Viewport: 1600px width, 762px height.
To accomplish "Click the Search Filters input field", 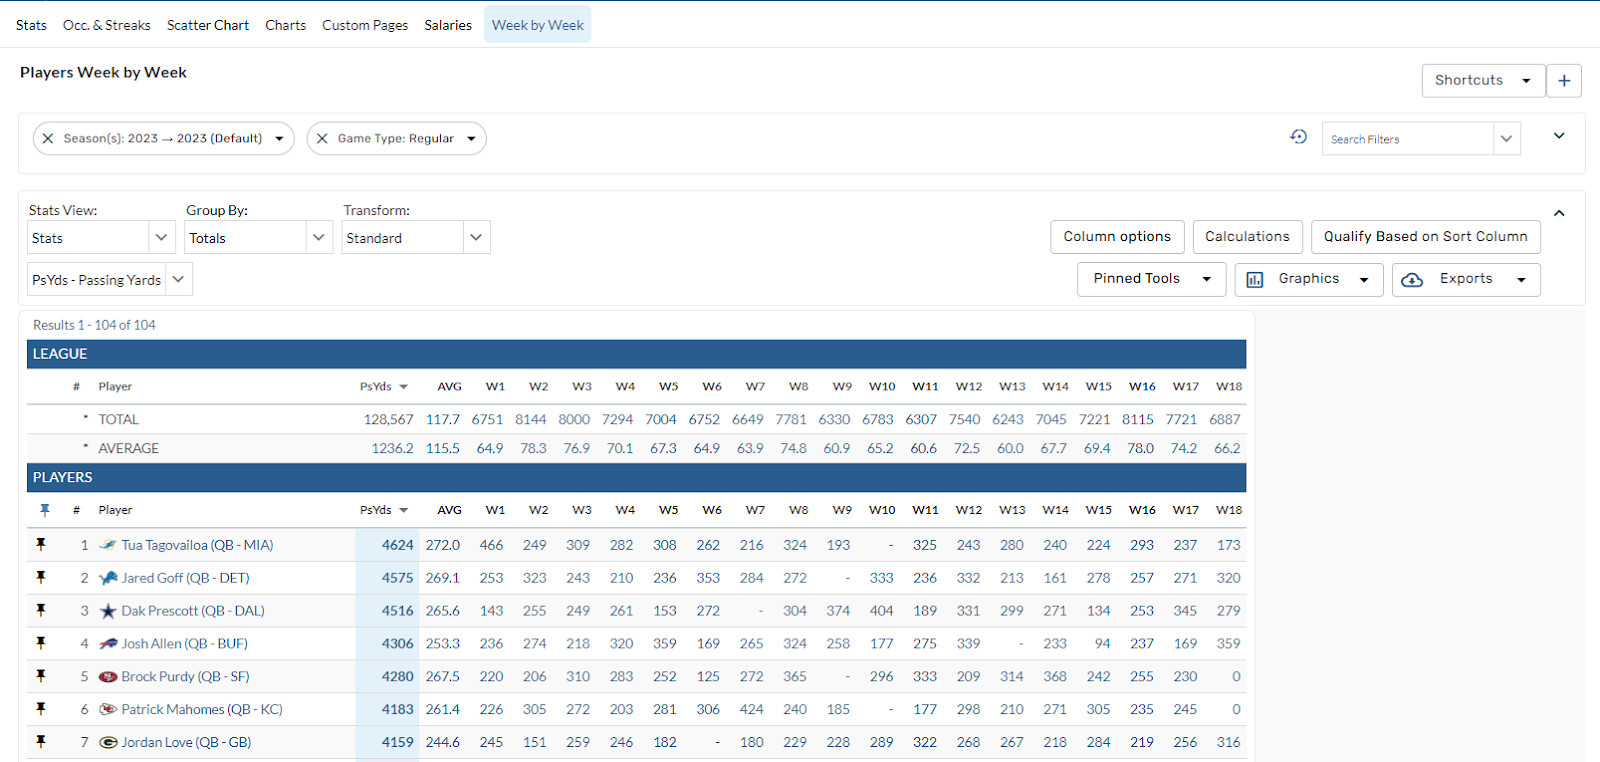I will click(x=1407, y=139).
